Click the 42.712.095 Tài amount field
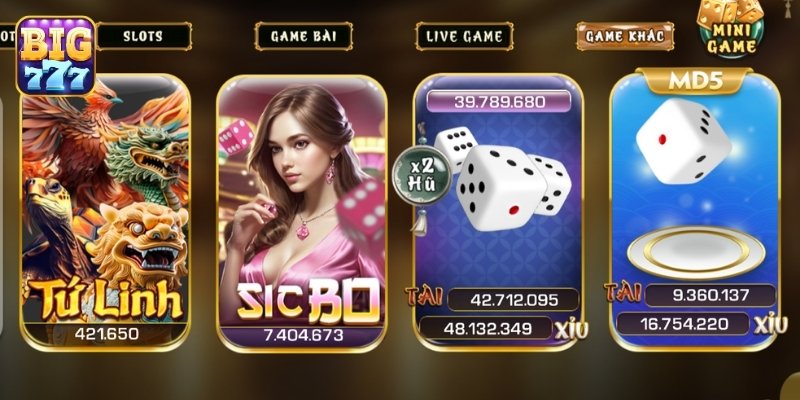The height and width of the screenshot is (400, 800). tap(513, 299)
